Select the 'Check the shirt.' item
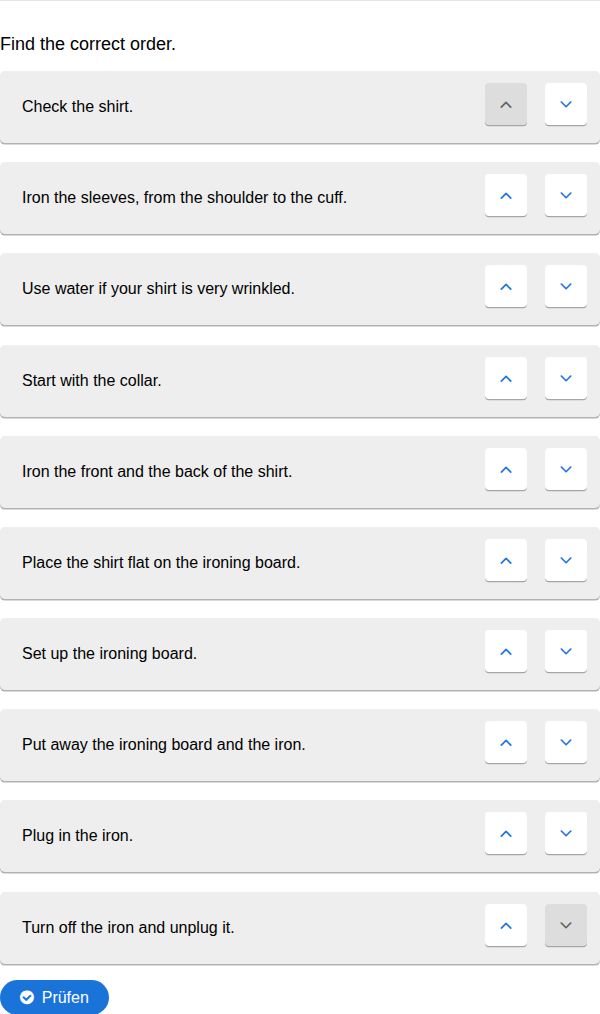 pyautogui.click(x=78, y=106)
